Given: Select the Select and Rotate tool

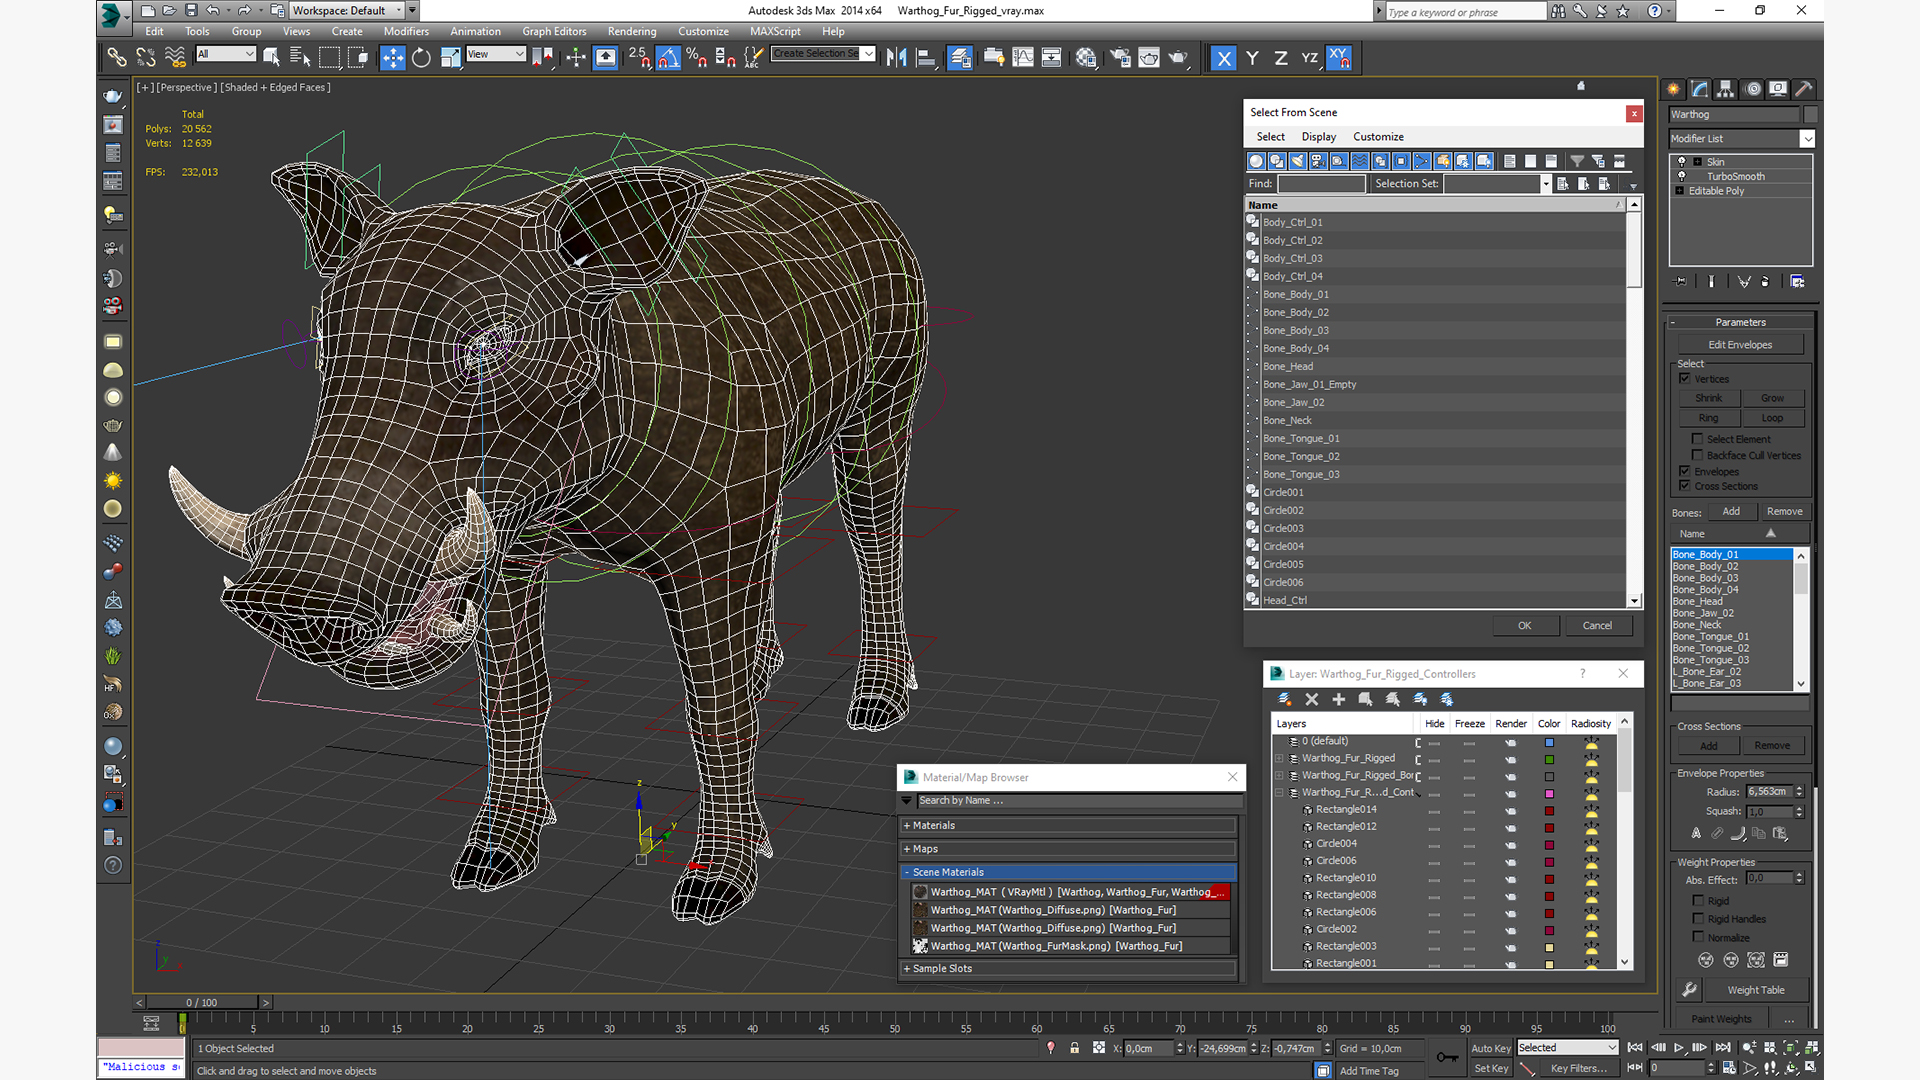Looking at the screenshot, I should 422,58.
